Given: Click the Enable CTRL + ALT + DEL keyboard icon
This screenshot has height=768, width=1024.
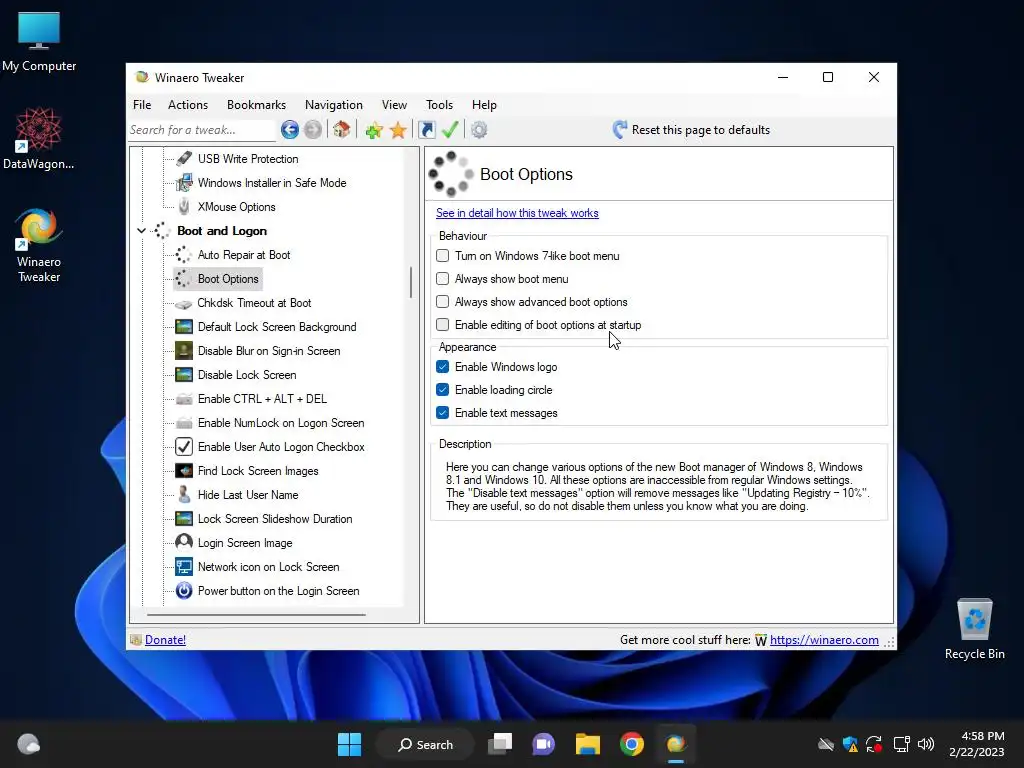Looking at the screenshot, I should (184, 399).
